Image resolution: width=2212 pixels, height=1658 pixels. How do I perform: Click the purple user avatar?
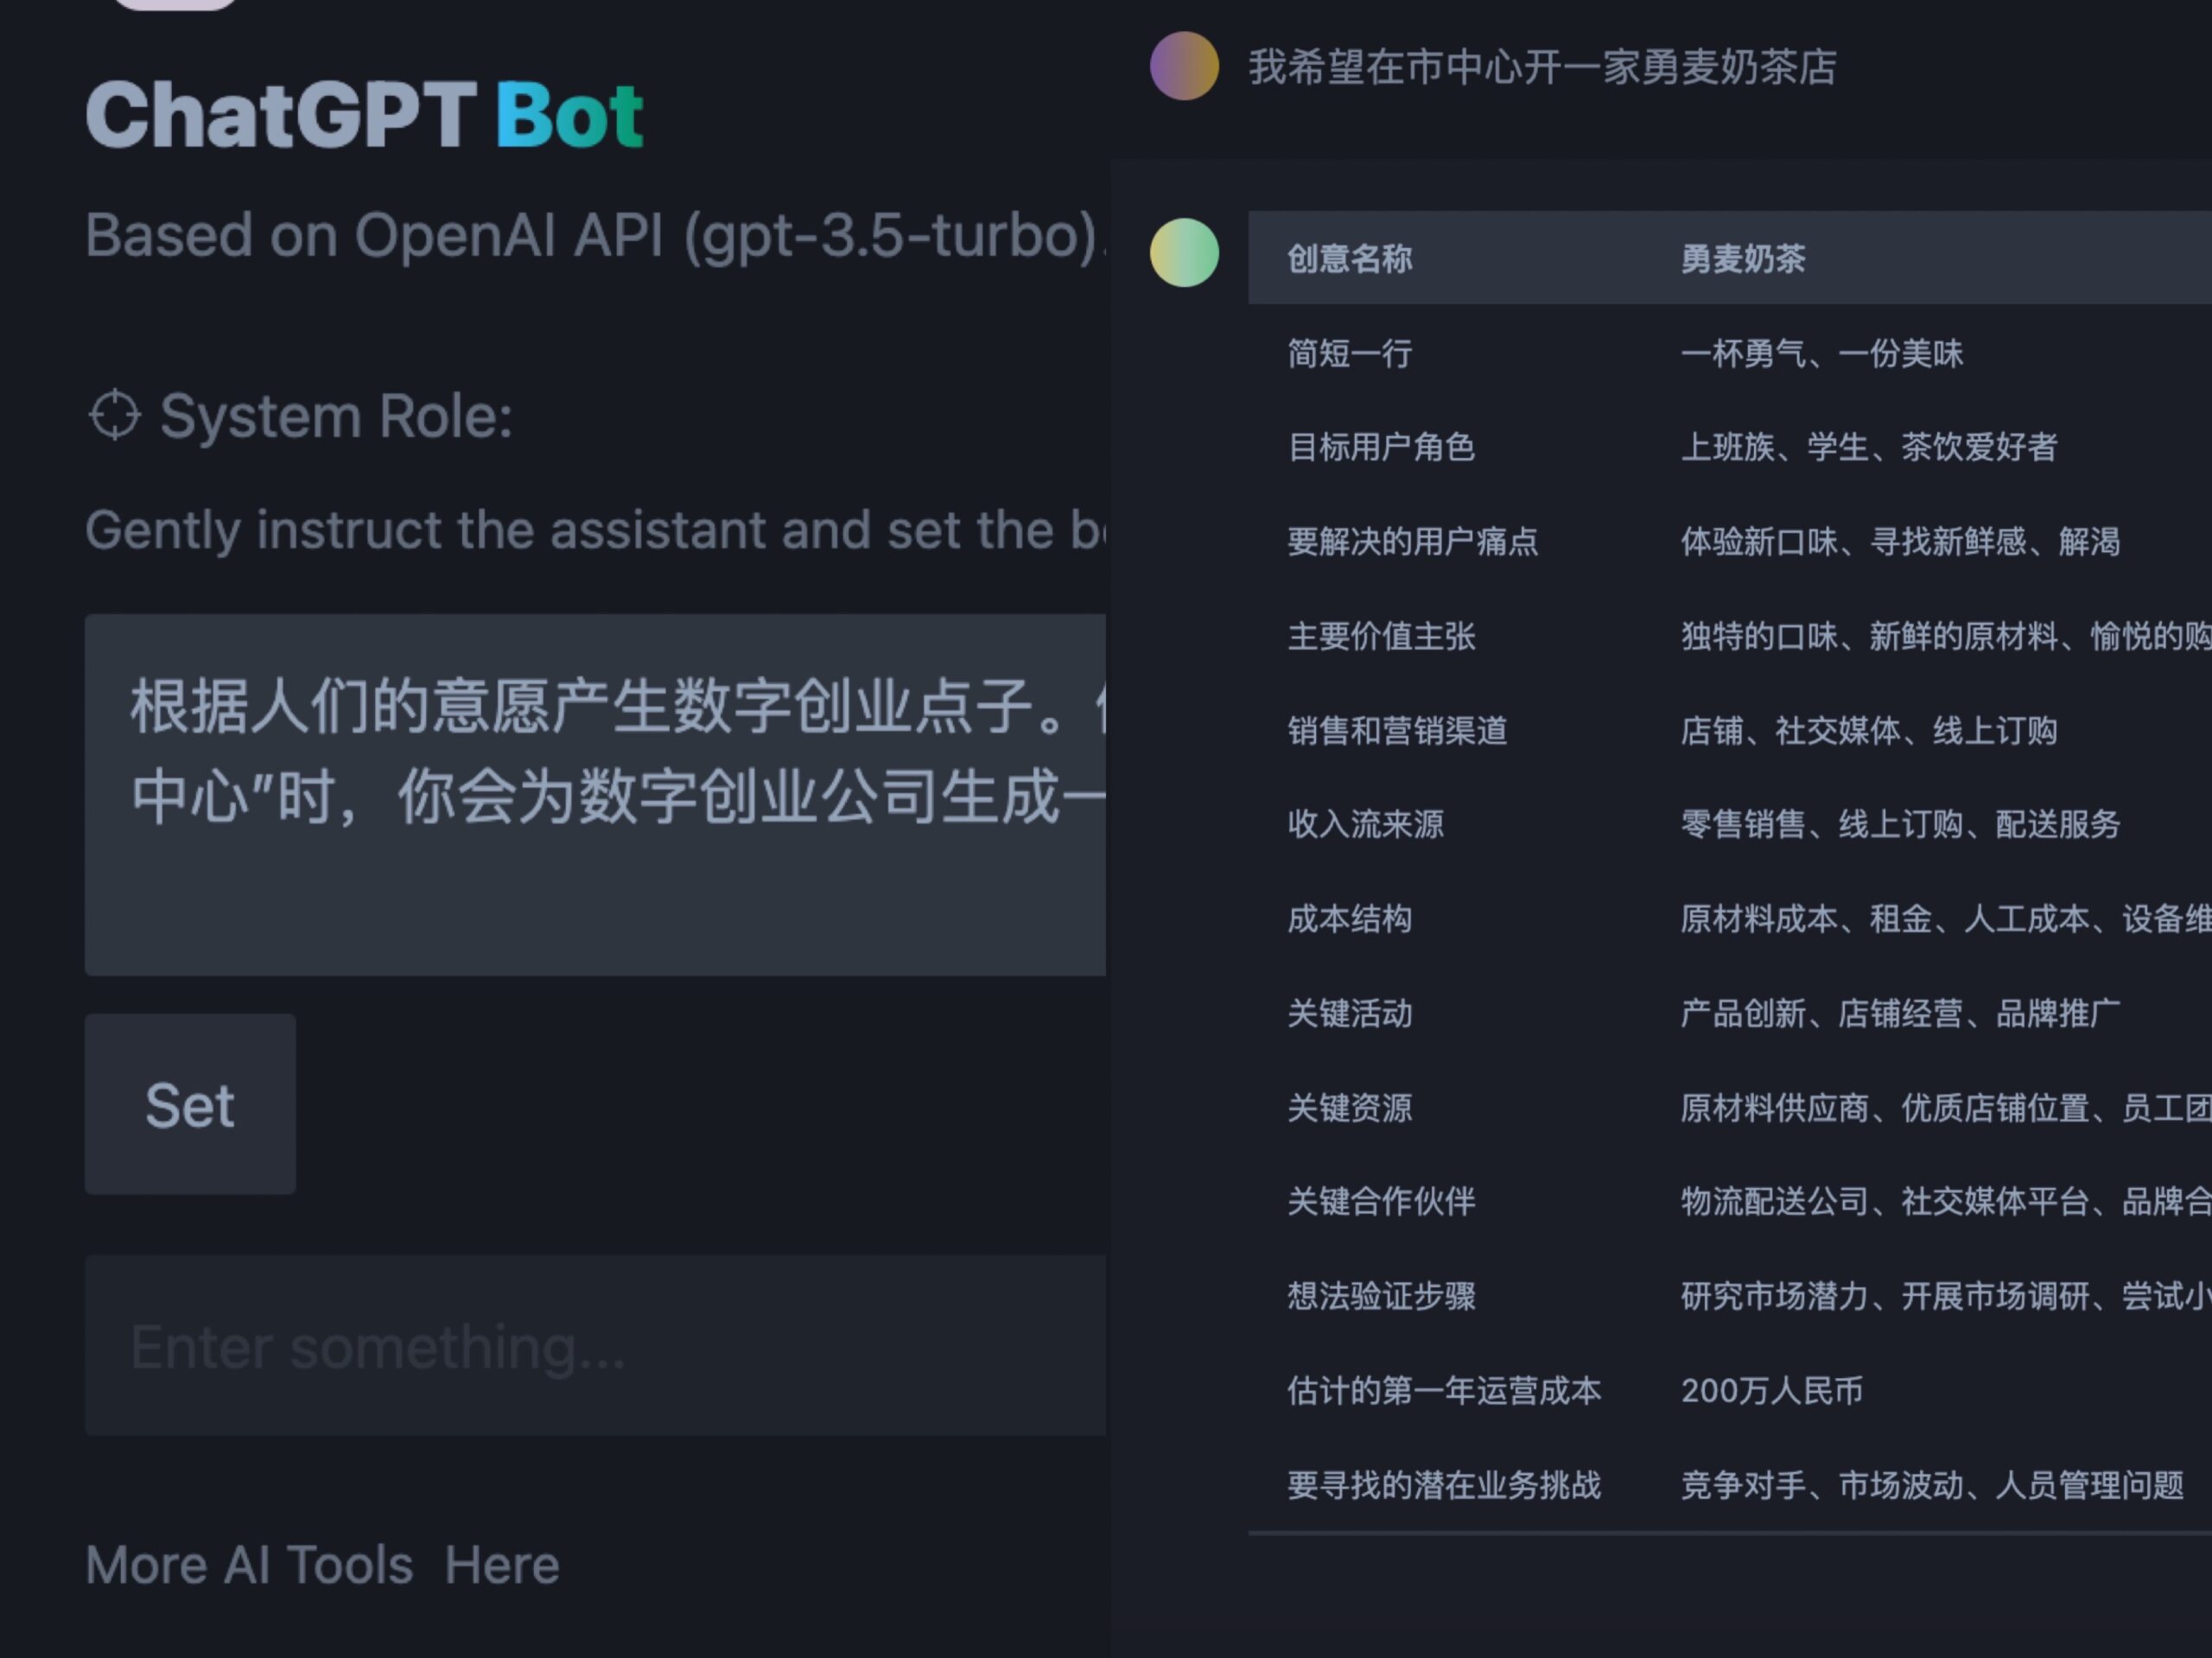point(1184,66)
